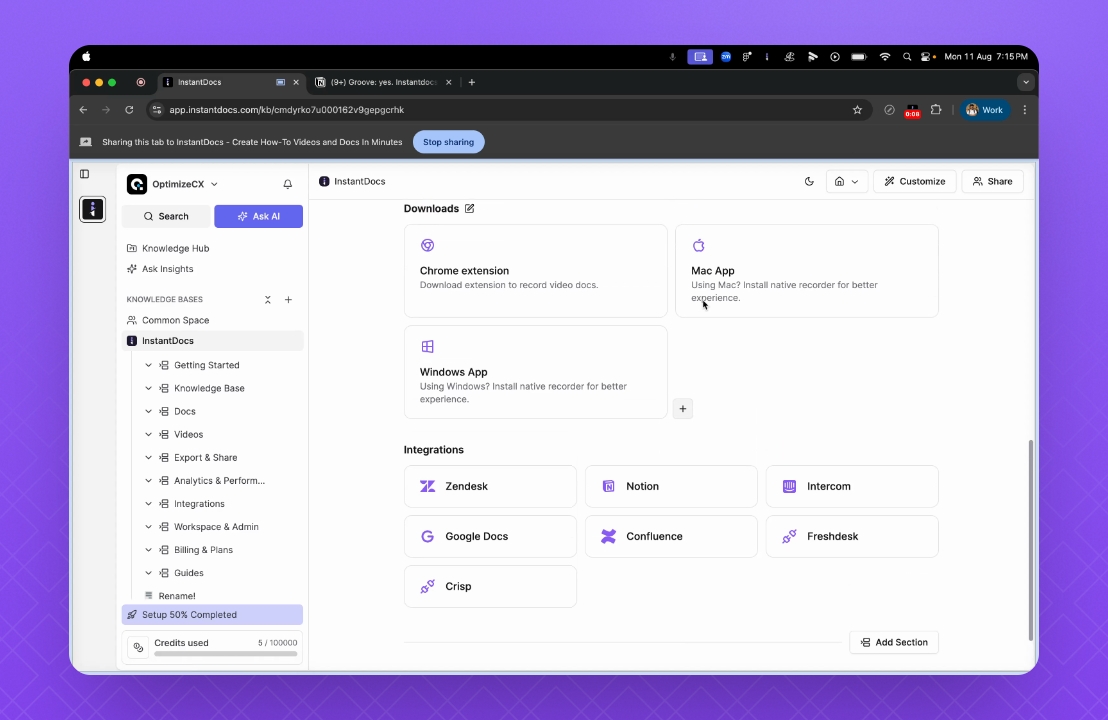
Task: Open Notion integration
Action: tap(671, 486)
